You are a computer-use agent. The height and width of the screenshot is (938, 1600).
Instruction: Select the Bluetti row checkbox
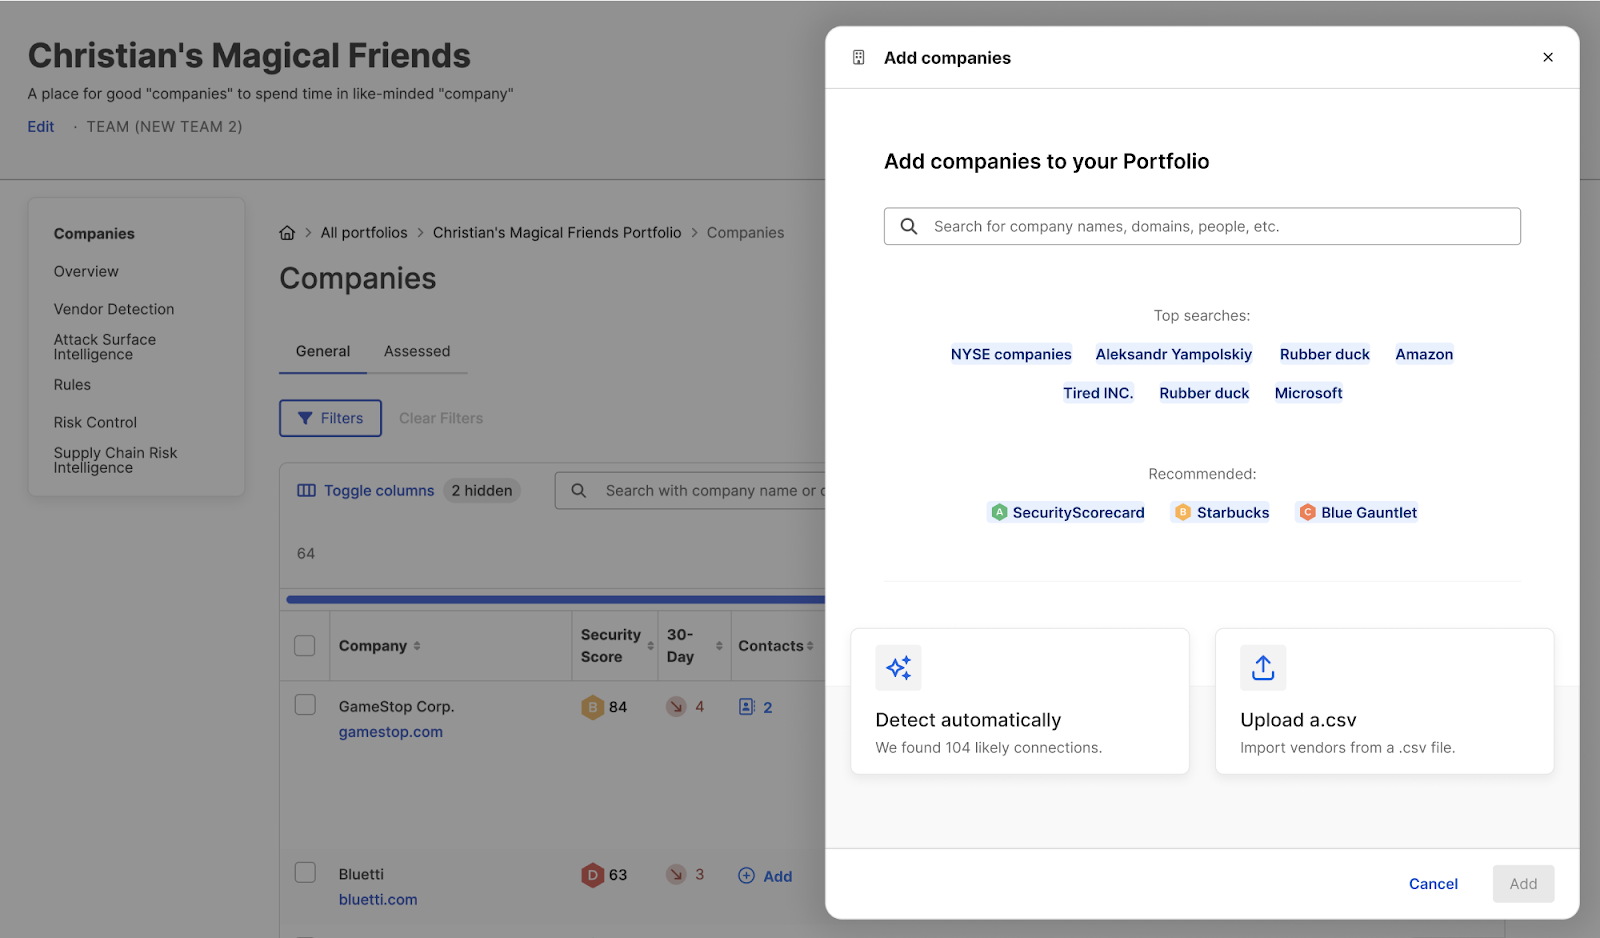(x=305, y=872)
